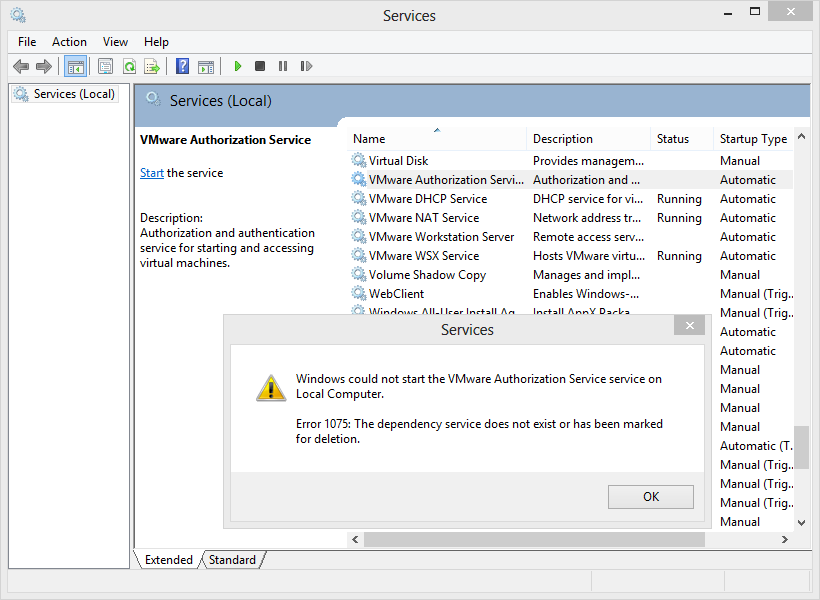Image resolution: width=820 pixels, height=600 pixels.
Task: Click the Back arrow in toolbar
Action: click(21, 67)
